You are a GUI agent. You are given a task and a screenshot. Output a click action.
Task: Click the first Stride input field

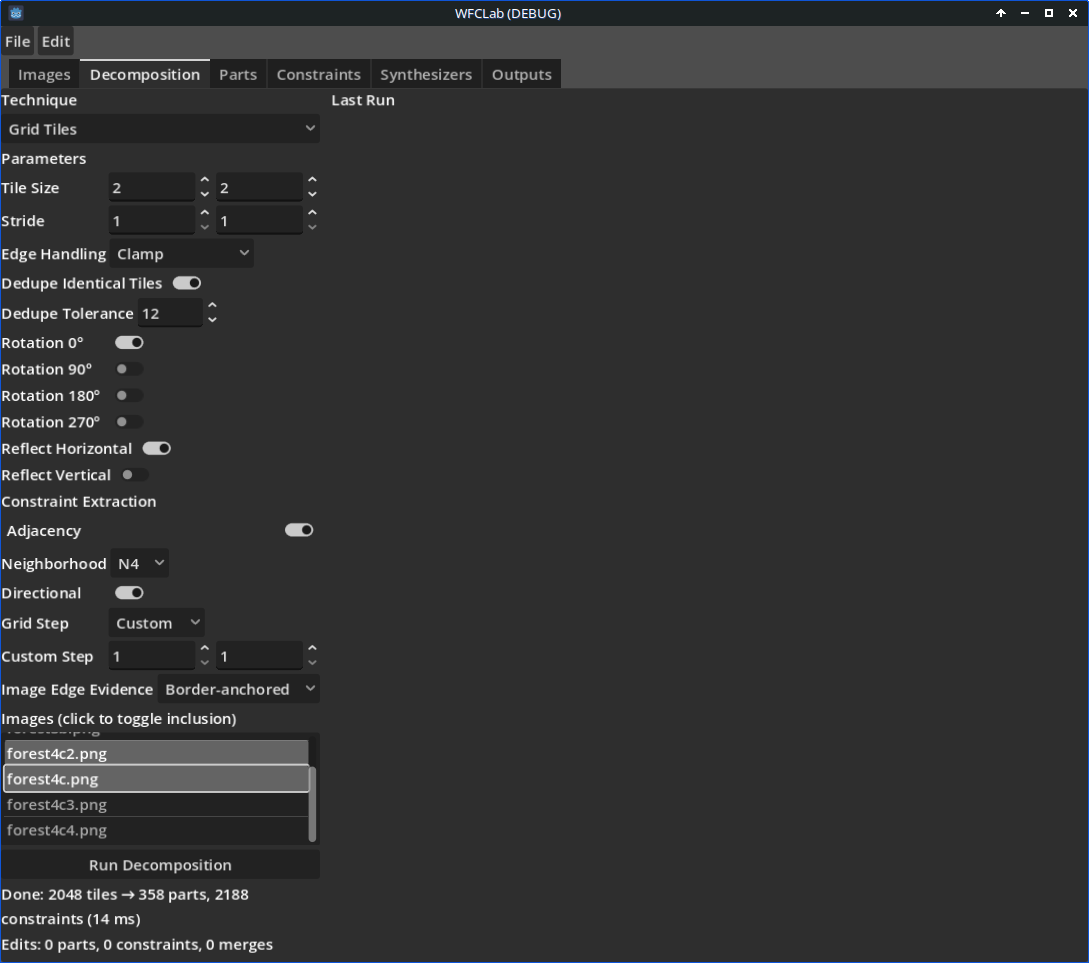(x=152, y=221)
